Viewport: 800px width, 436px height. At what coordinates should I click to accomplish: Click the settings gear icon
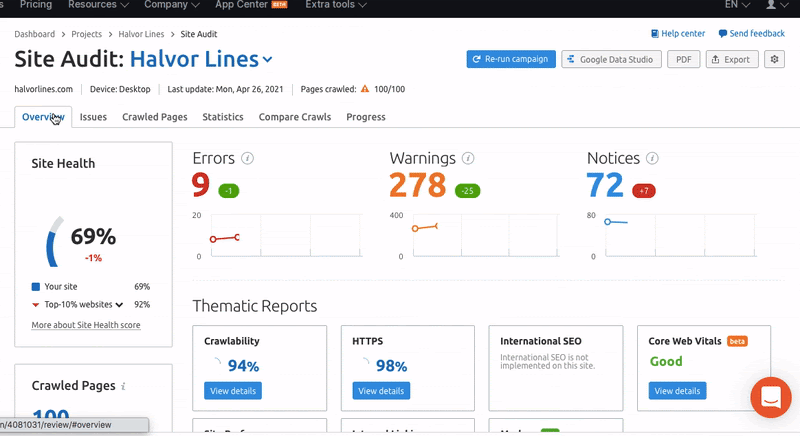[774, 59]
